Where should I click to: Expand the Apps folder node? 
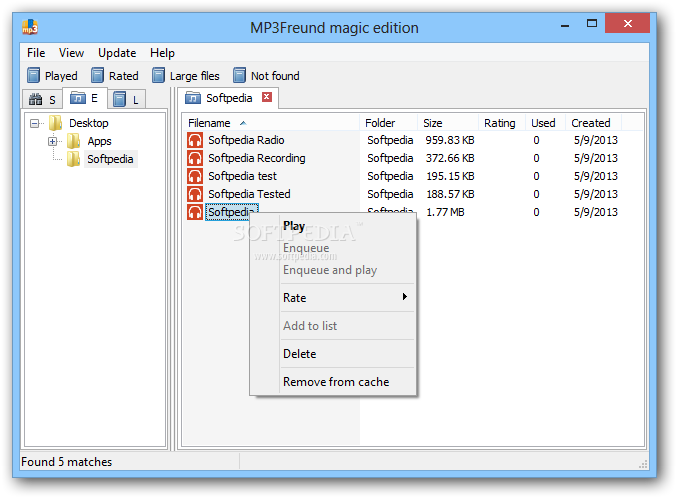click(x=53, y=142)
